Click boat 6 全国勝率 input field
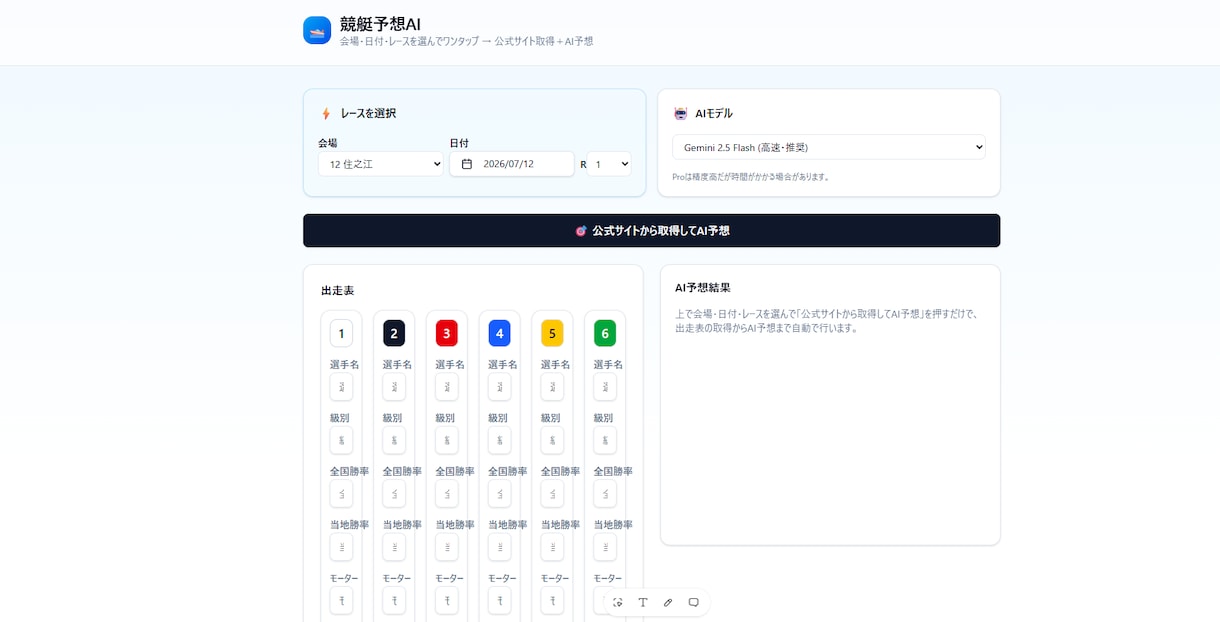The height and width of the screenshot is (622, 1220). pyautogui.click(x=605, y=494)
